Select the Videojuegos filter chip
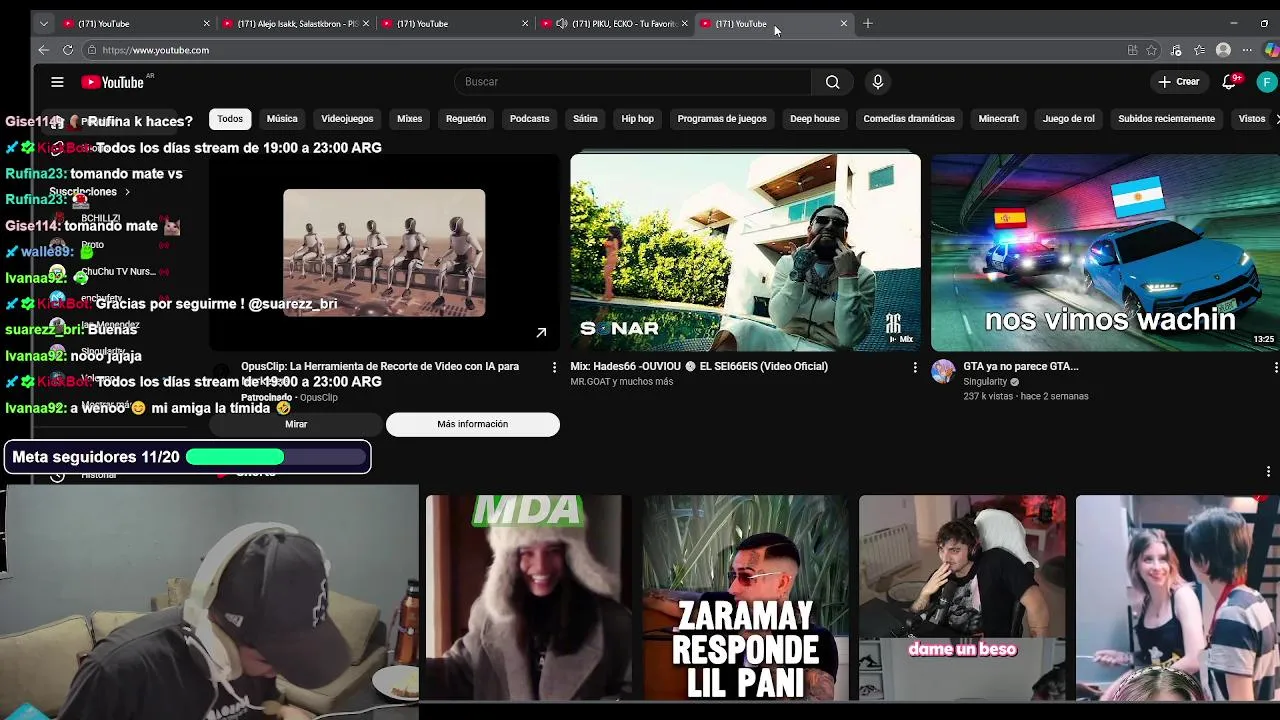1280x720 pixels. tap(347, 119)
